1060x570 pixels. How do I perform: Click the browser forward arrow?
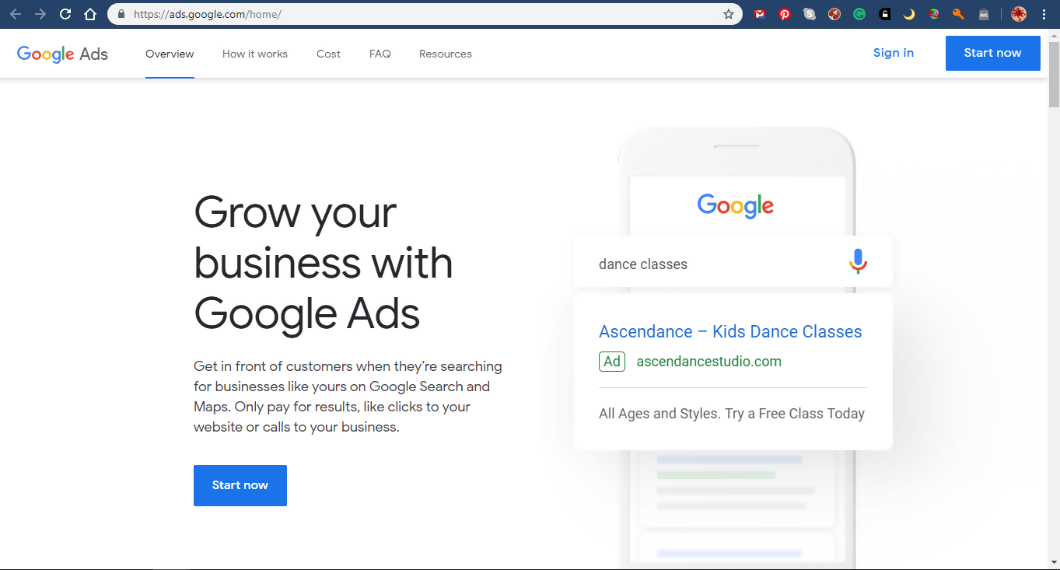click(41, 14)
